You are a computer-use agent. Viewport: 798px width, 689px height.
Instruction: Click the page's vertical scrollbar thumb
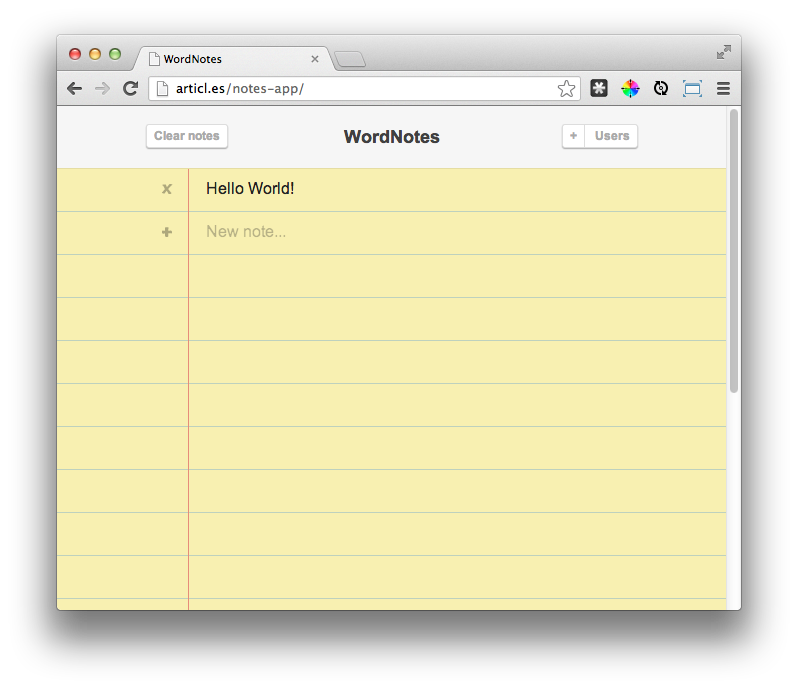[733, 251]
